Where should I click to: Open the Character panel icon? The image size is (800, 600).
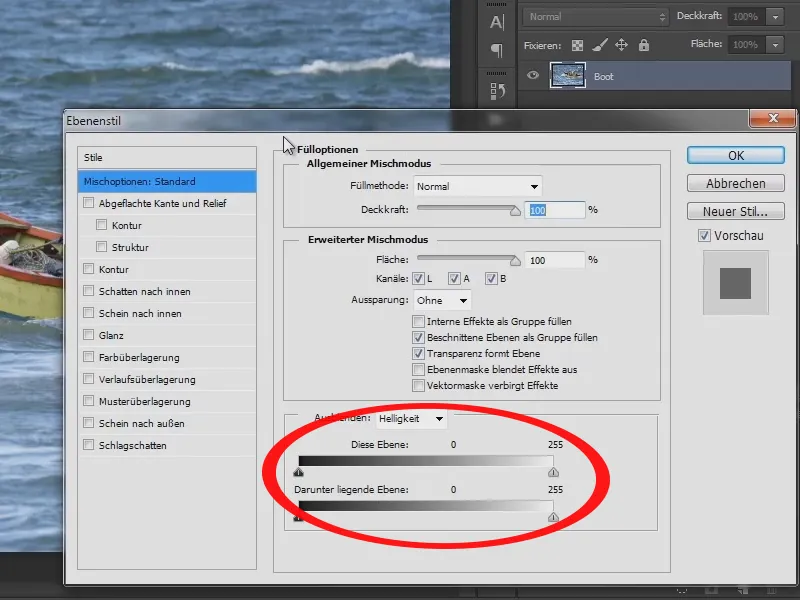[497, 22]
